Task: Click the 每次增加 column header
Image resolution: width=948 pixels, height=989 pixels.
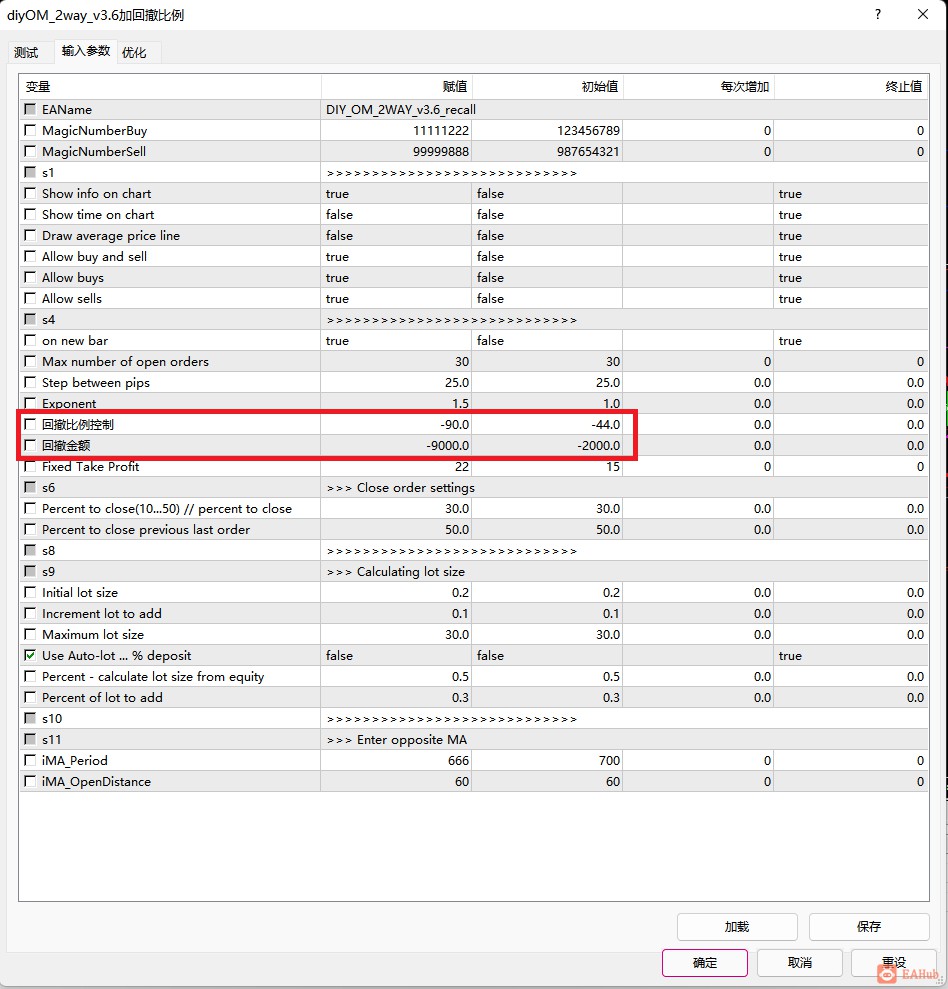Action: point(698,86)
